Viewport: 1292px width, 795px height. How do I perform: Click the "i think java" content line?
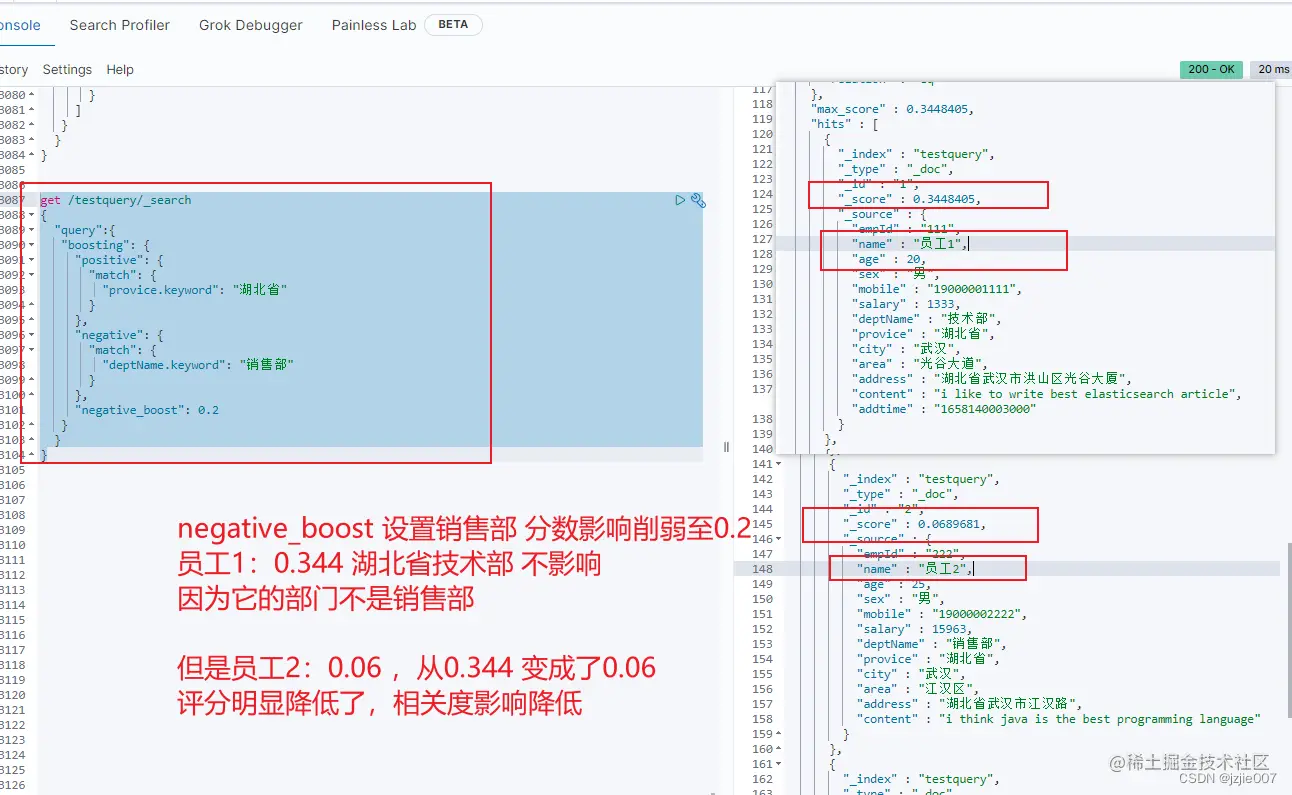coord(1060,719)
